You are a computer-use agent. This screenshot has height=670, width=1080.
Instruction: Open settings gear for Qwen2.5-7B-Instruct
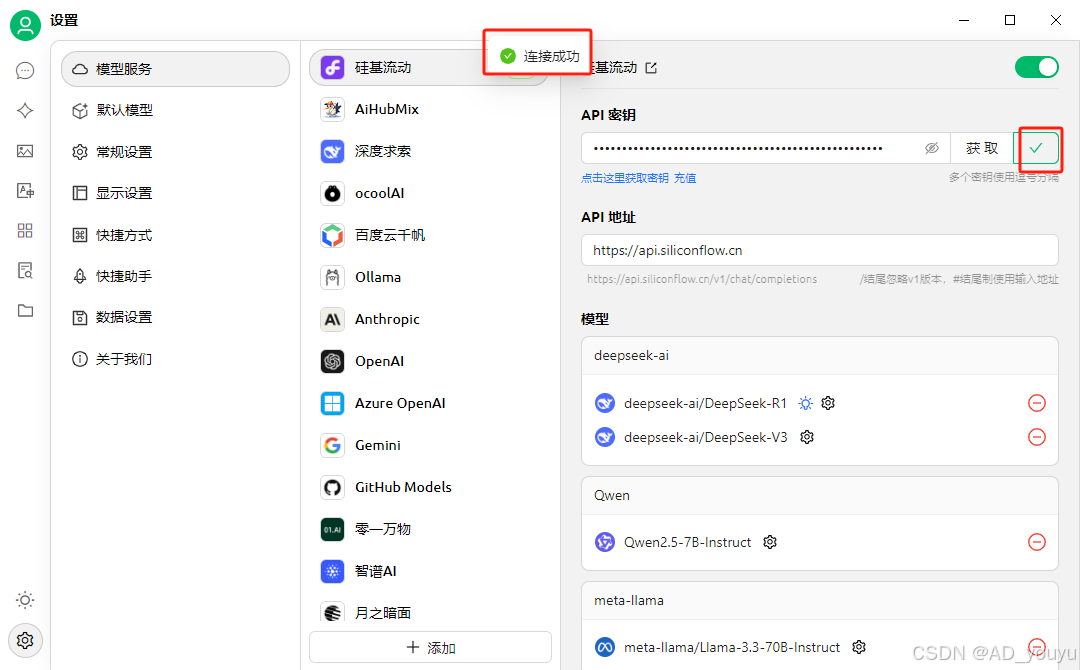(770, 542)
